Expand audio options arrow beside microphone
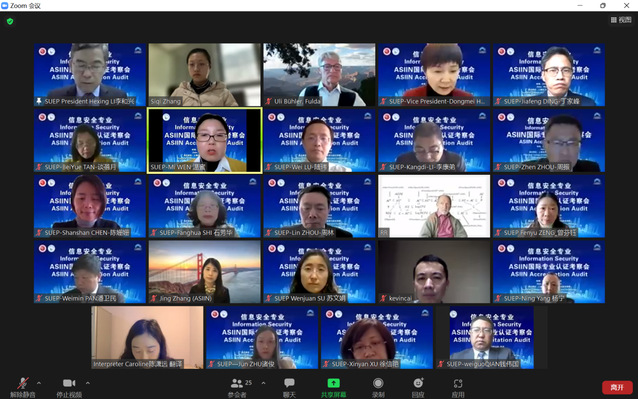 point(39,383)
